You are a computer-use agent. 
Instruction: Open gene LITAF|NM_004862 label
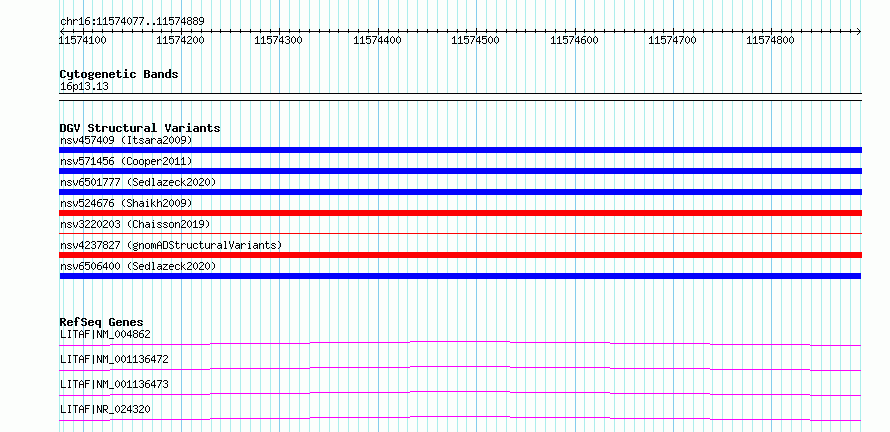pos(105,334)
